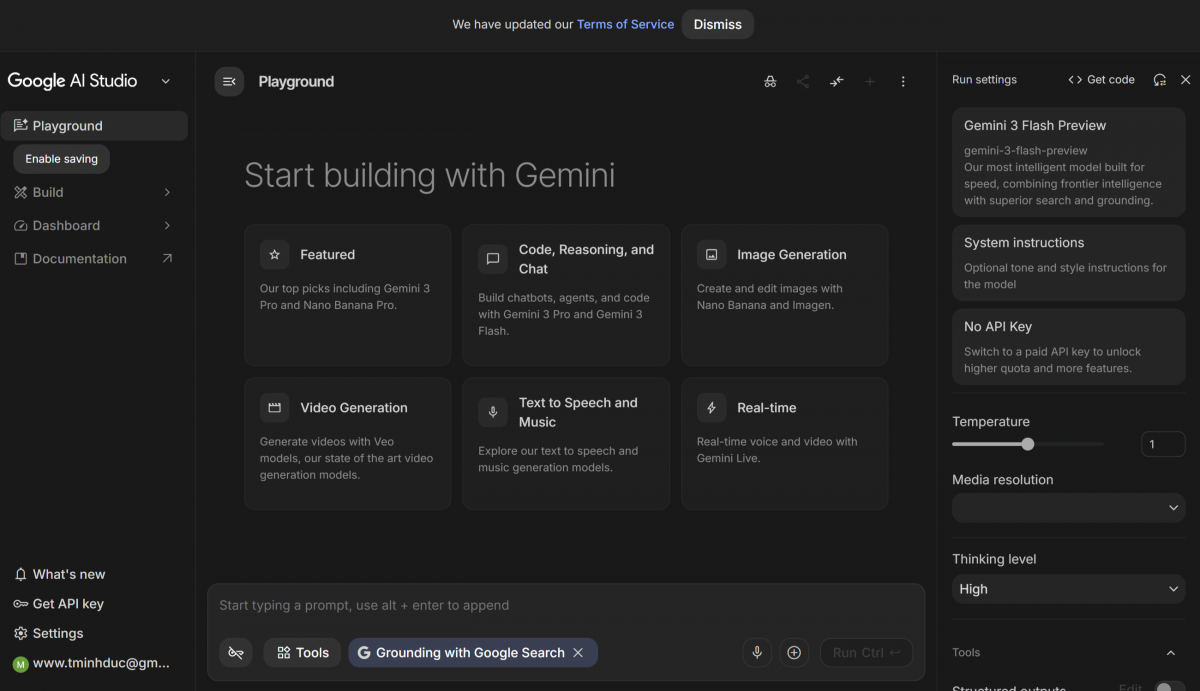Expand the Build section in sidebar

[x=95, y=192]
